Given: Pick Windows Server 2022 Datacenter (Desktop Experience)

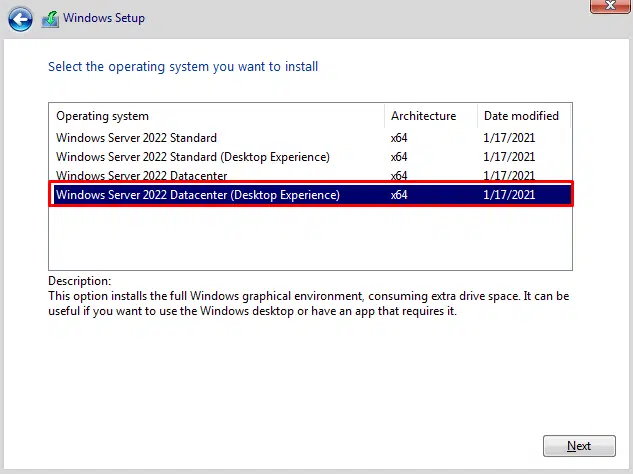Looking at the screenshot, I should [x=198, y=195].
